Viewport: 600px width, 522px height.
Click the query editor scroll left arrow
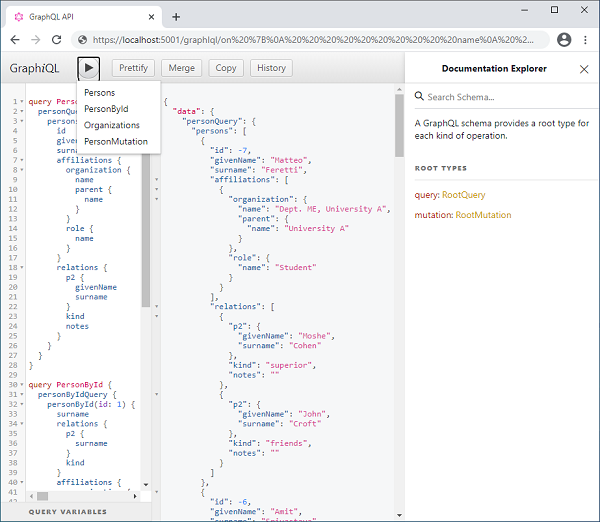(32, 496)
